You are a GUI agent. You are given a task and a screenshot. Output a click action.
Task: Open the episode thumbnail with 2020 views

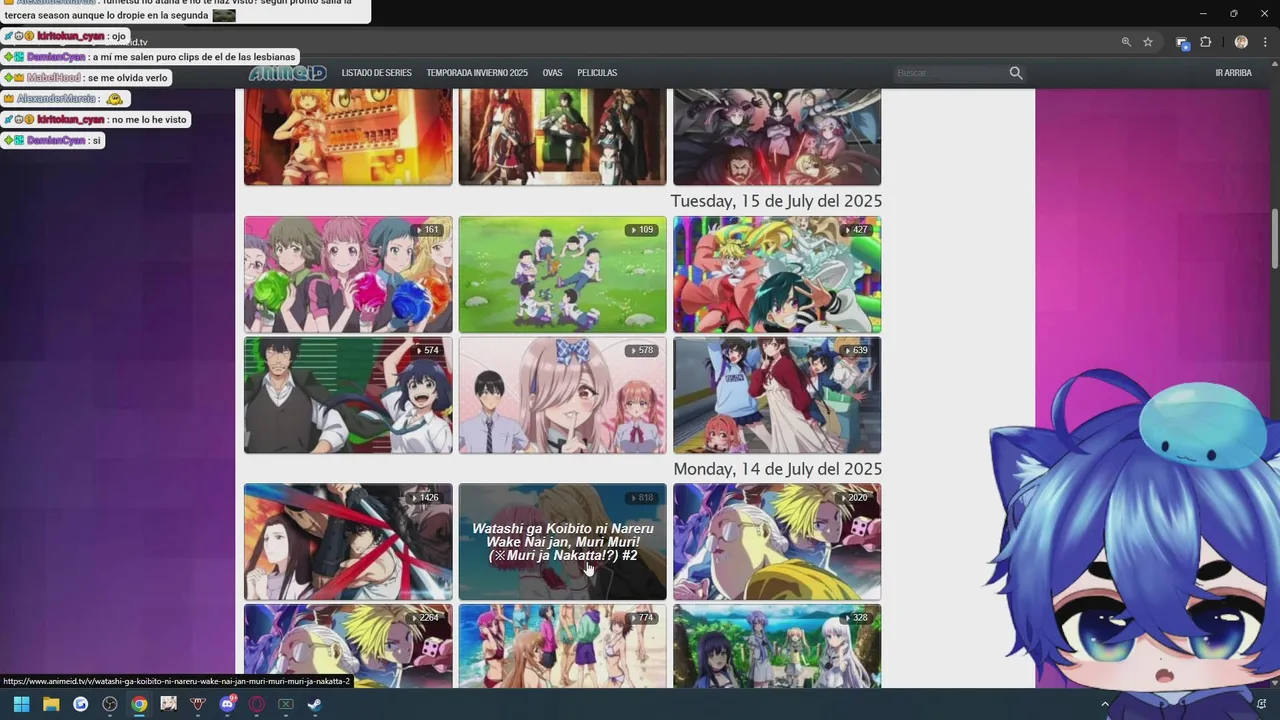[x=777, y=542]
